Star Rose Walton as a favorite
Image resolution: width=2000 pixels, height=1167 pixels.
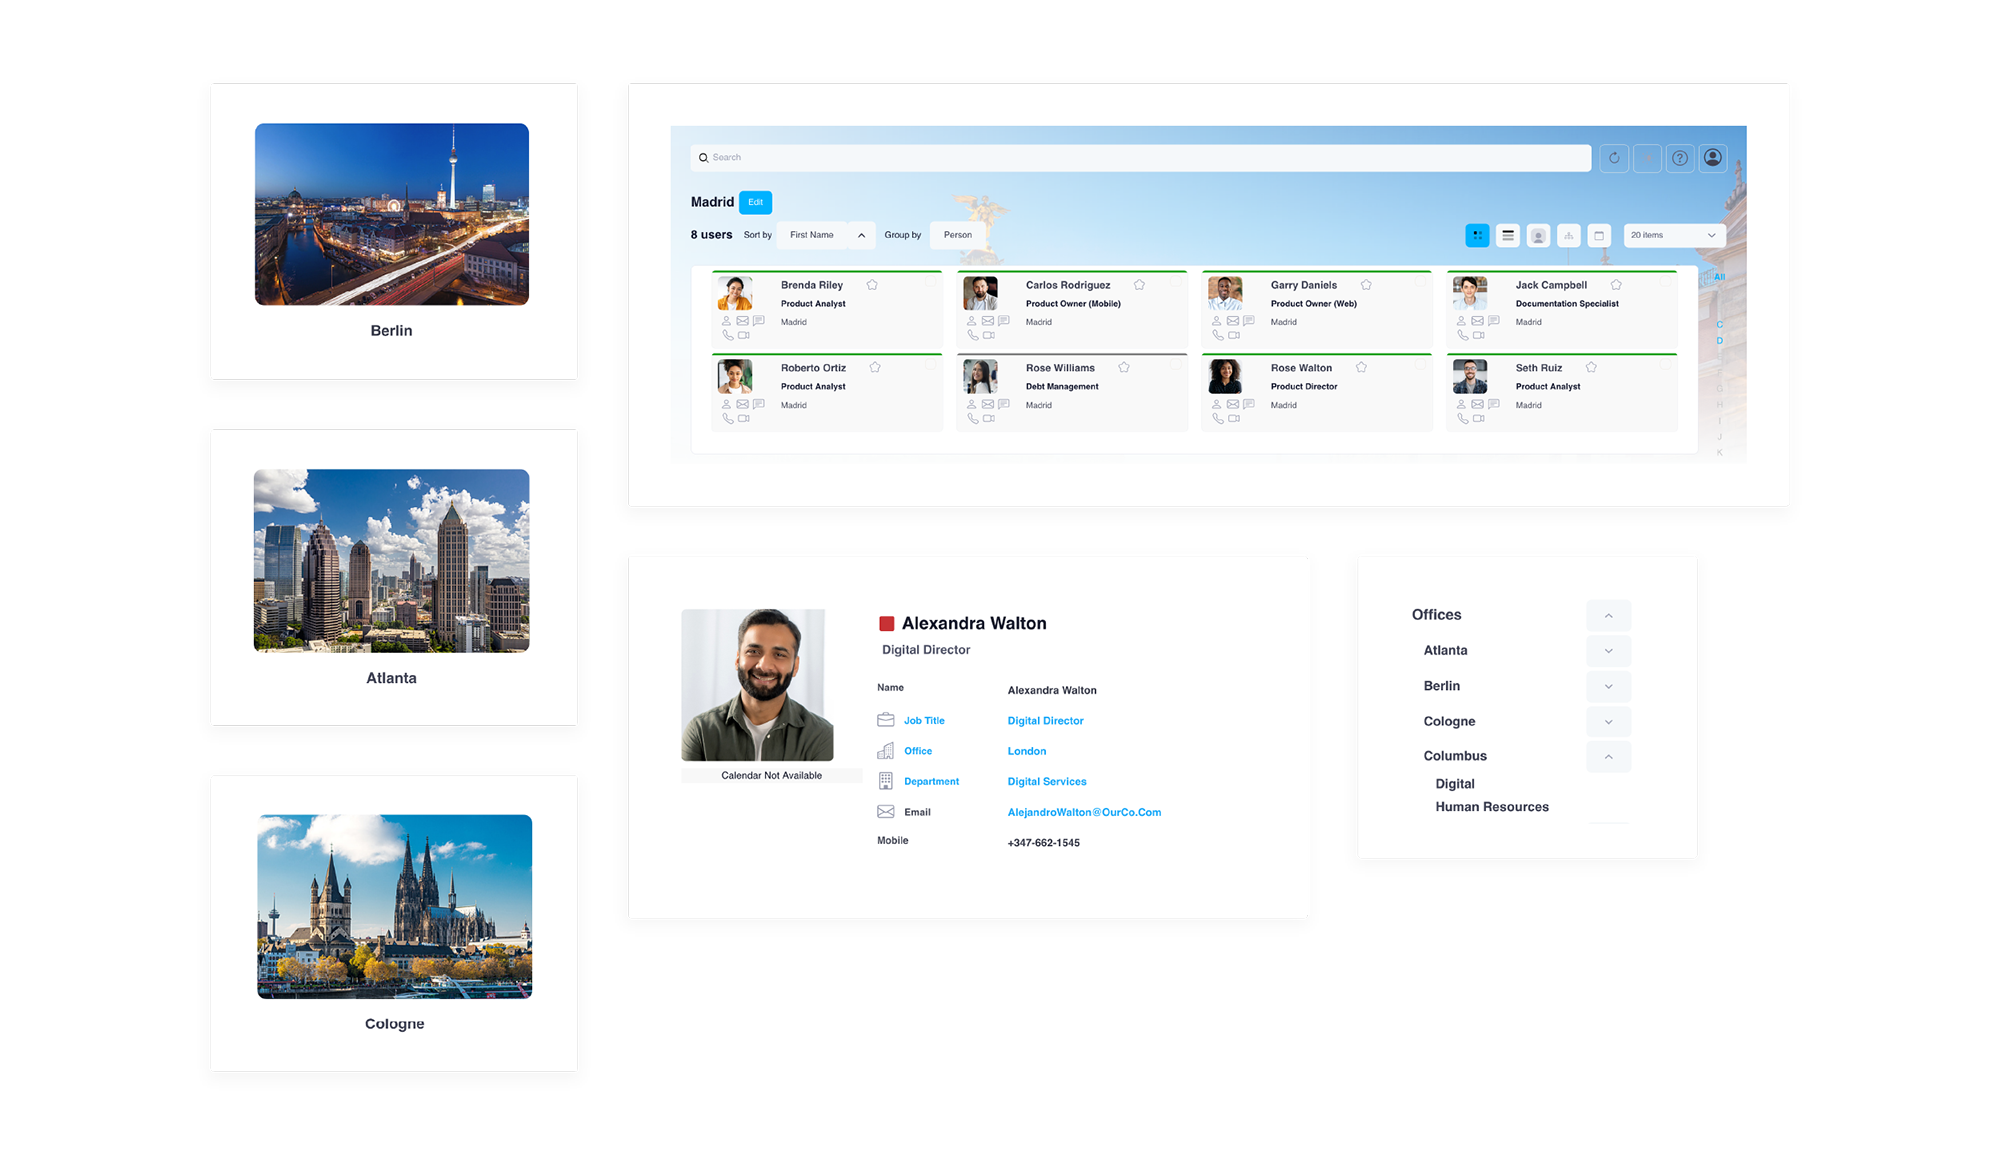pyautogui.click(x=1361, y=368)
